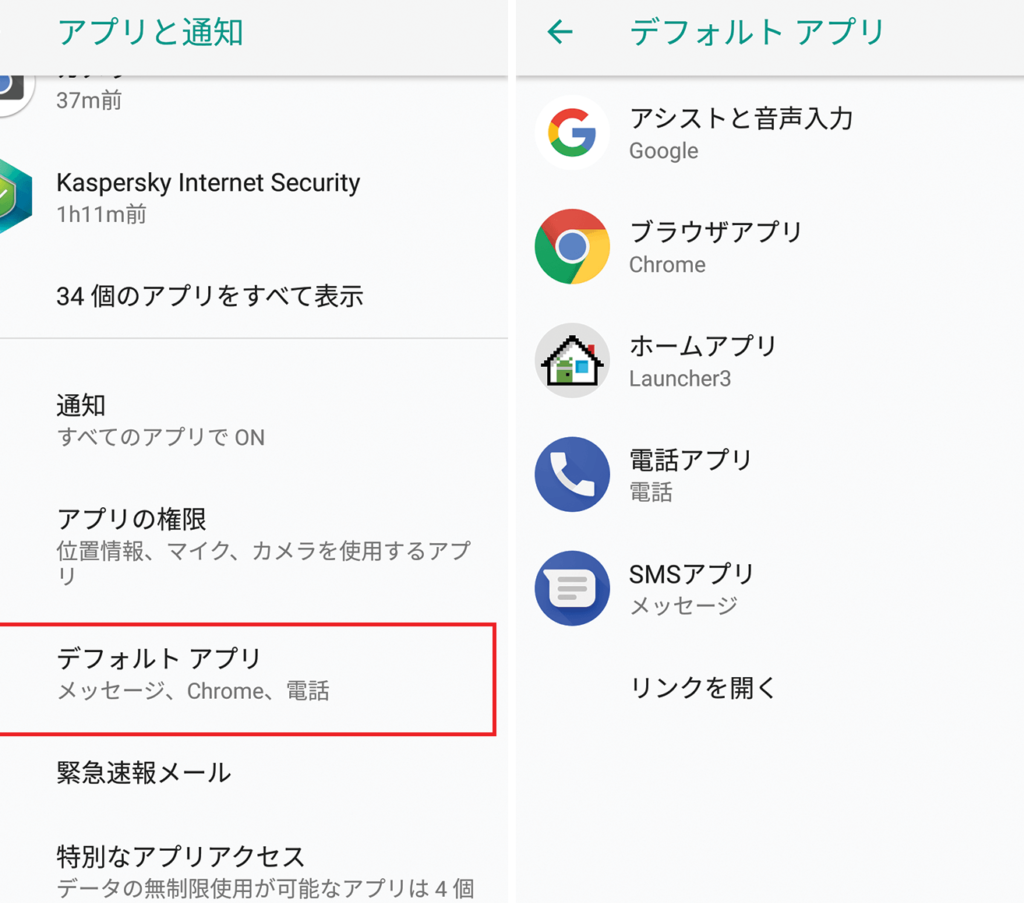
Task: Tap the Google assistant icon
Action: [x=572, y=133]
